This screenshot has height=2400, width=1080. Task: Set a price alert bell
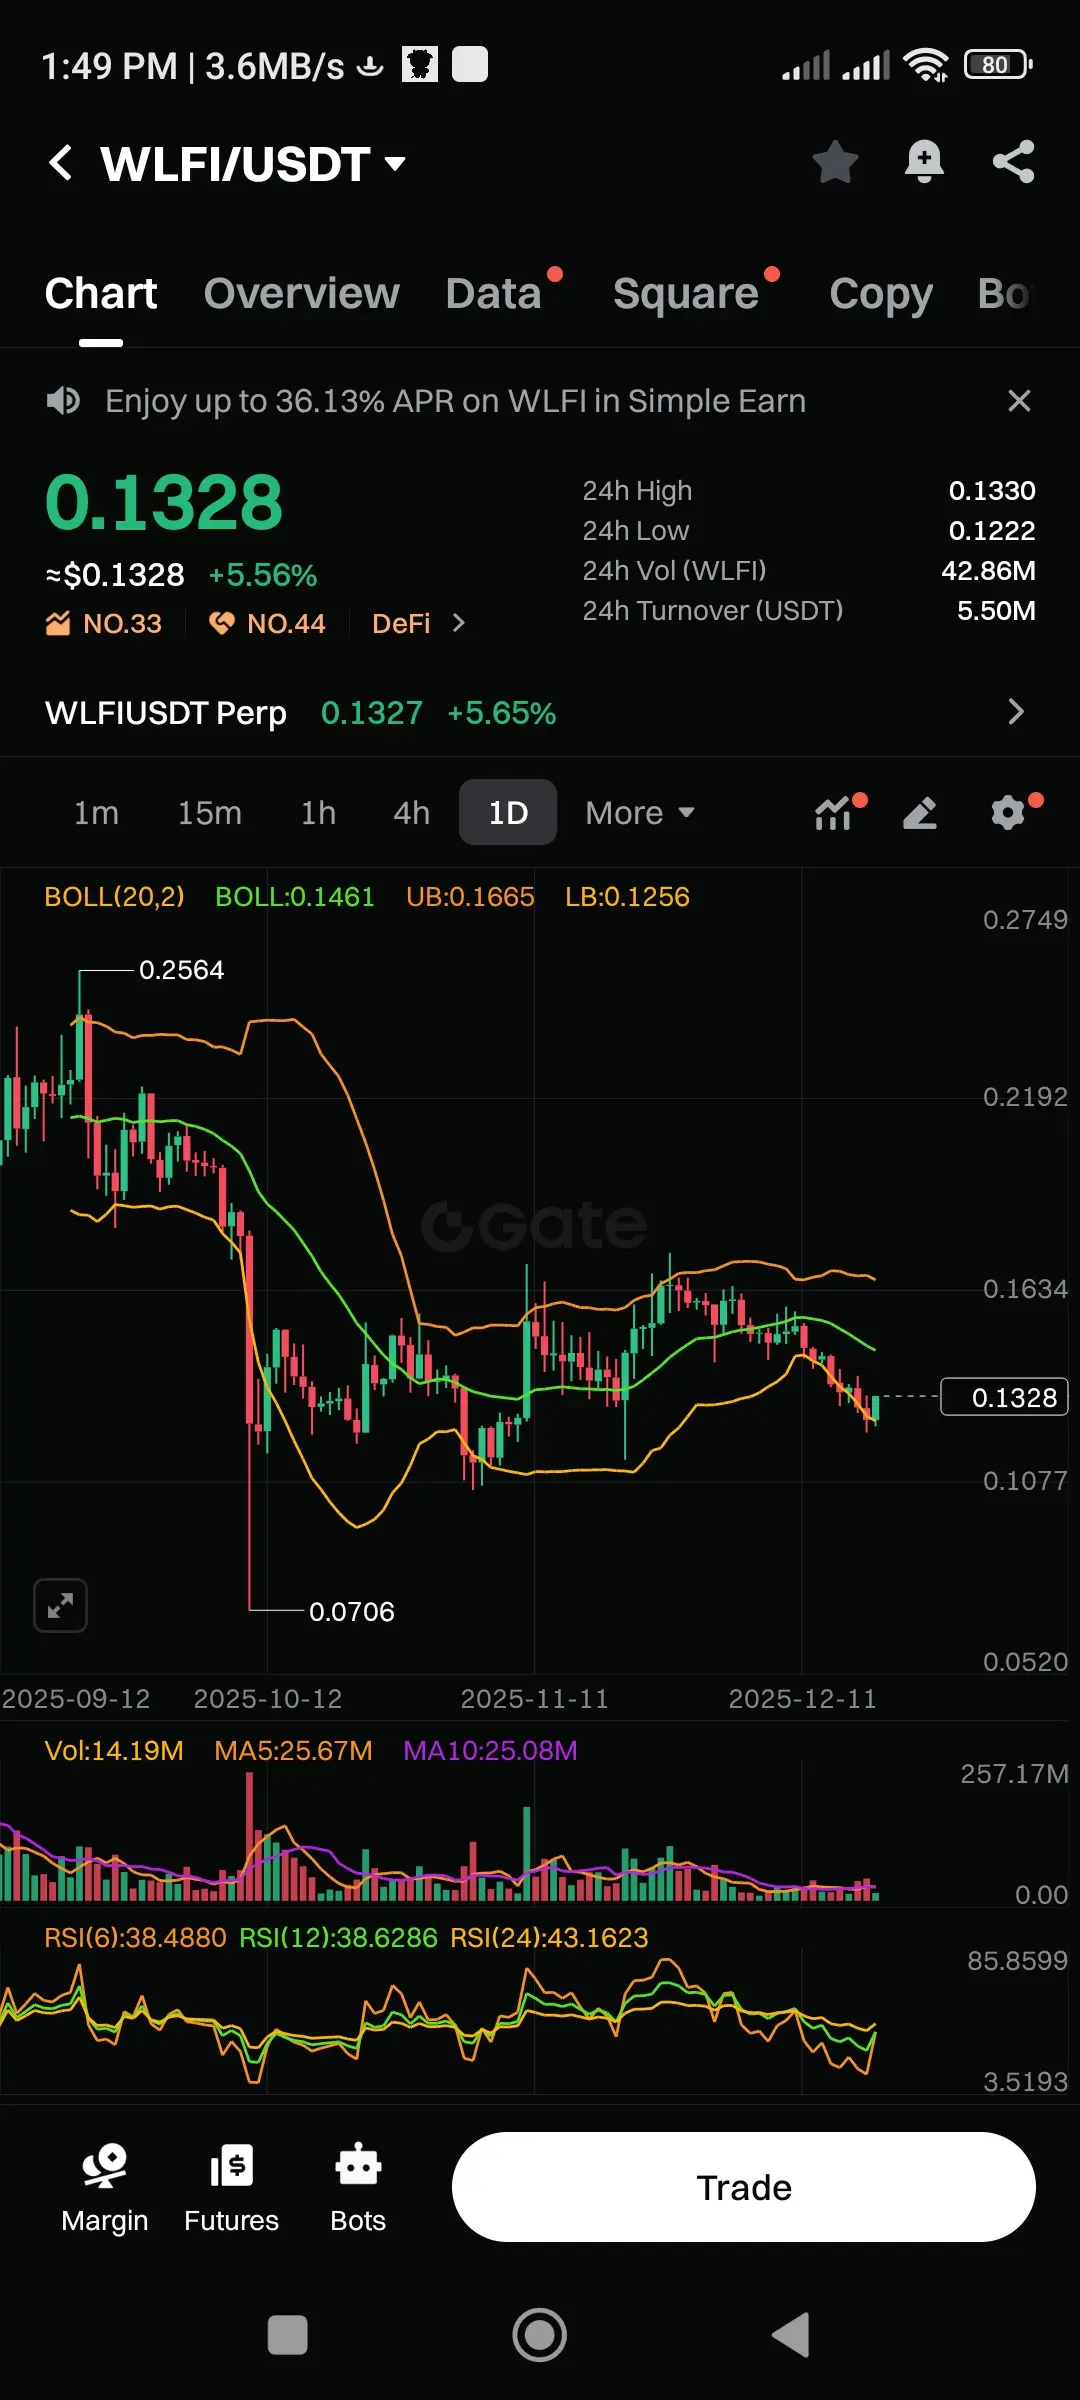click(x=924, y=162)
